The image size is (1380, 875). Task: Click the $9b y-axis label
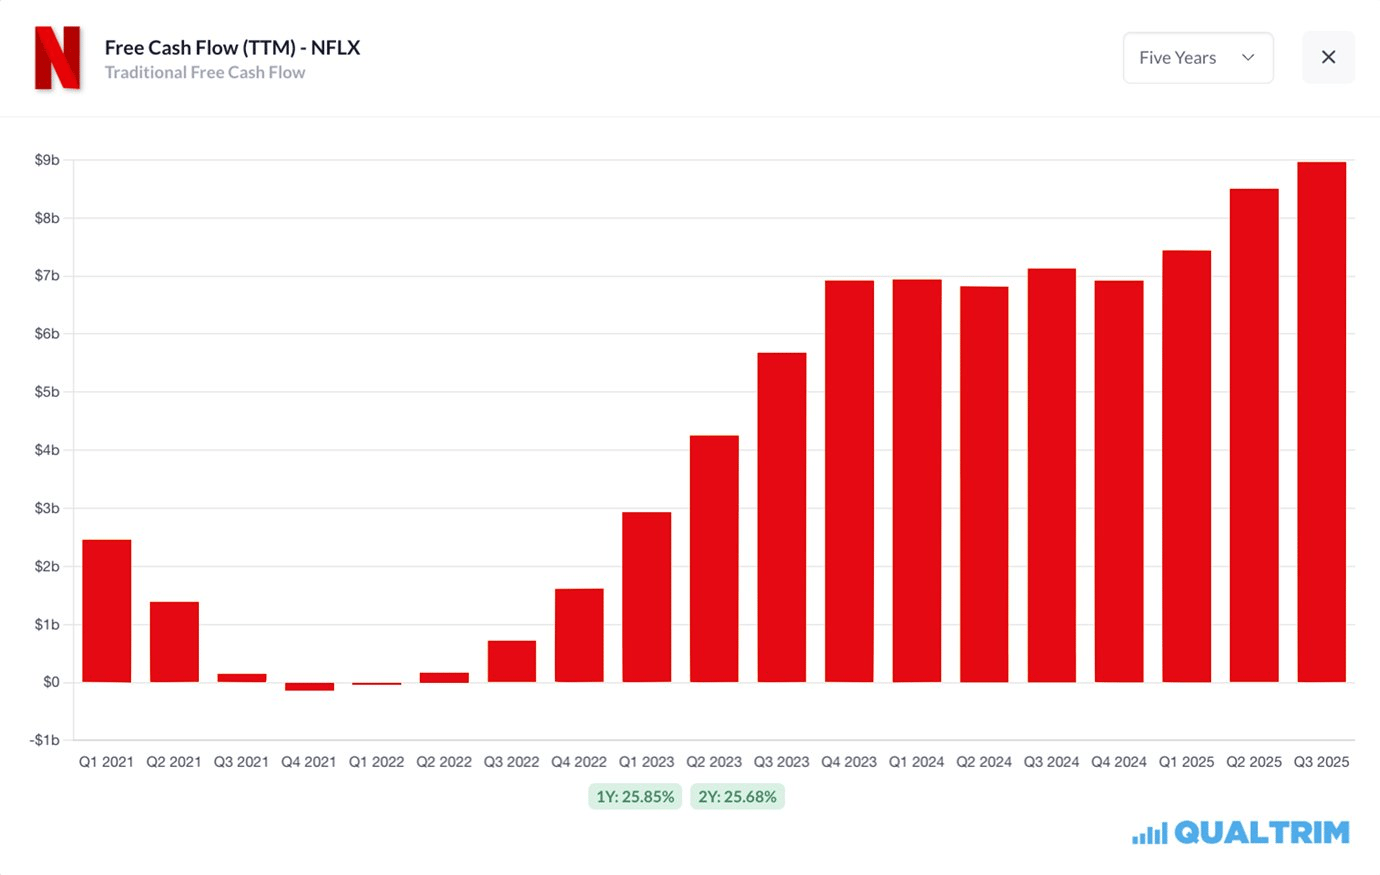click(x=47, y=160)
